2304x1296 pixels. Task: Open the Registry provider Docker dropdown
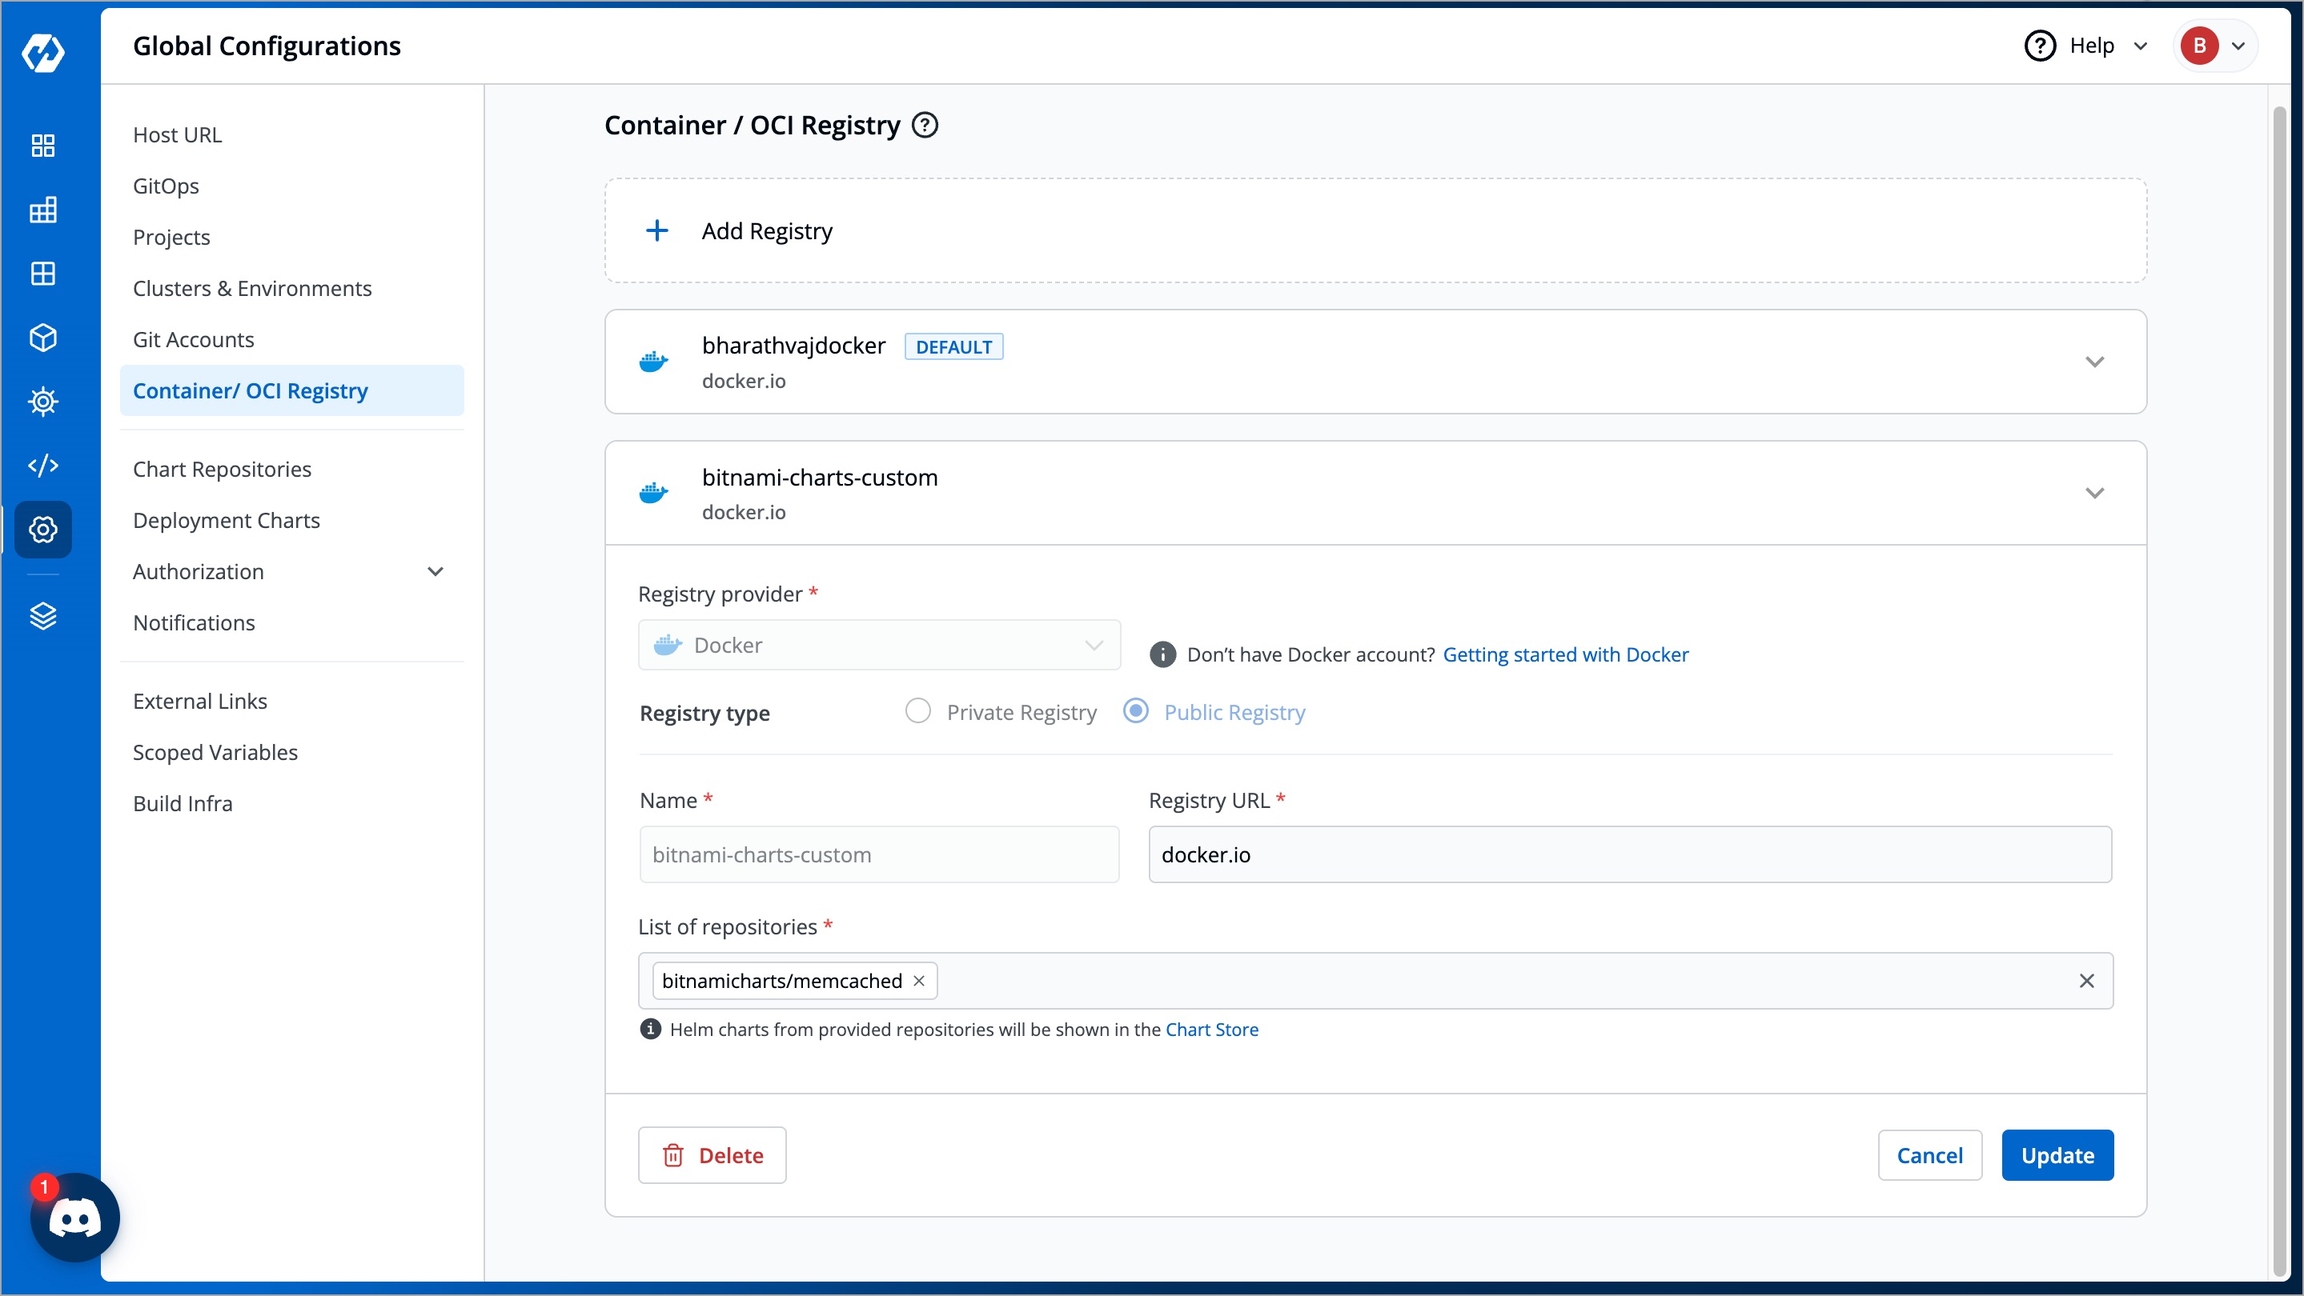click(x=878, y=645)
